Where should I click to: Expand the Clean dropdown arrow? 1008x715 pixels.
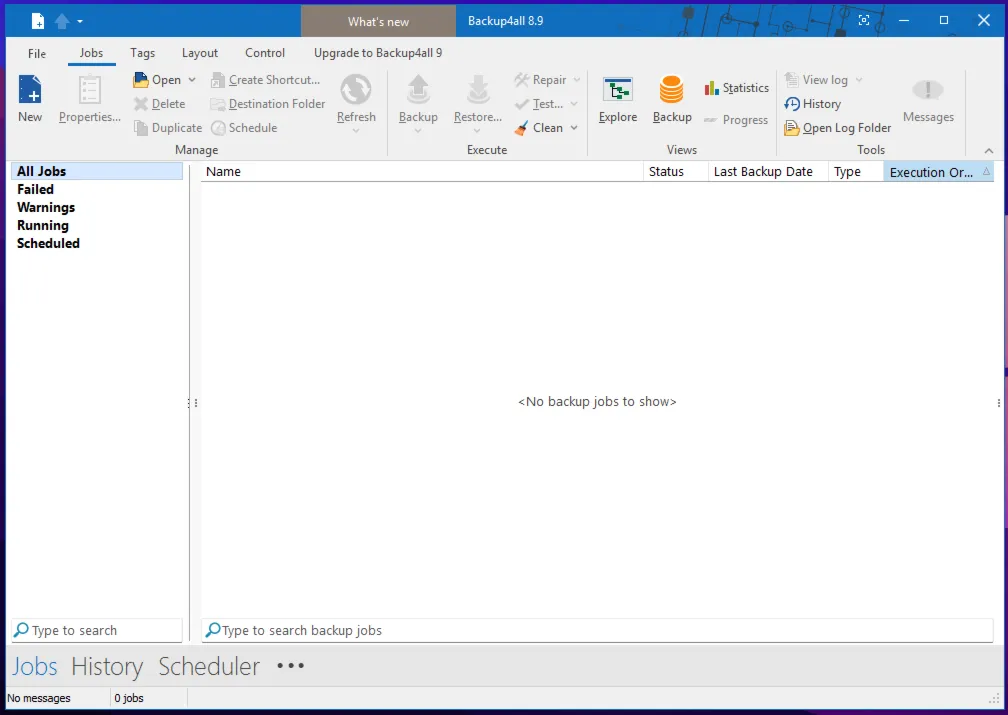574,128
